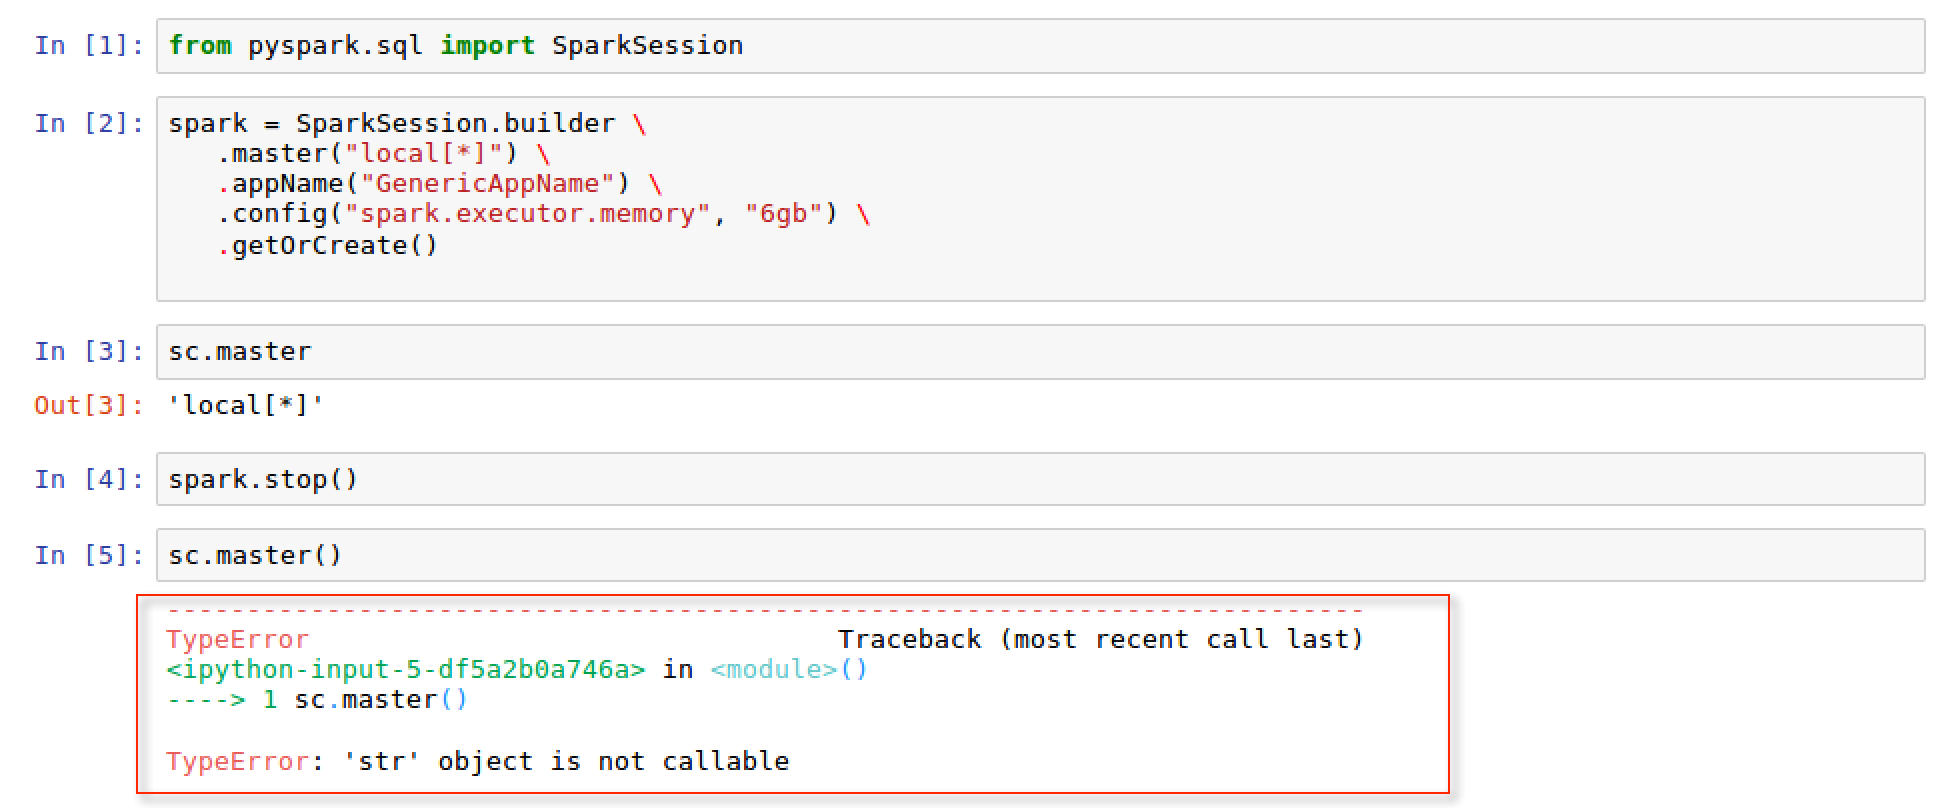Select the sc.master code cell
The image size is (1938, 808).
(x=1040, y=352)
